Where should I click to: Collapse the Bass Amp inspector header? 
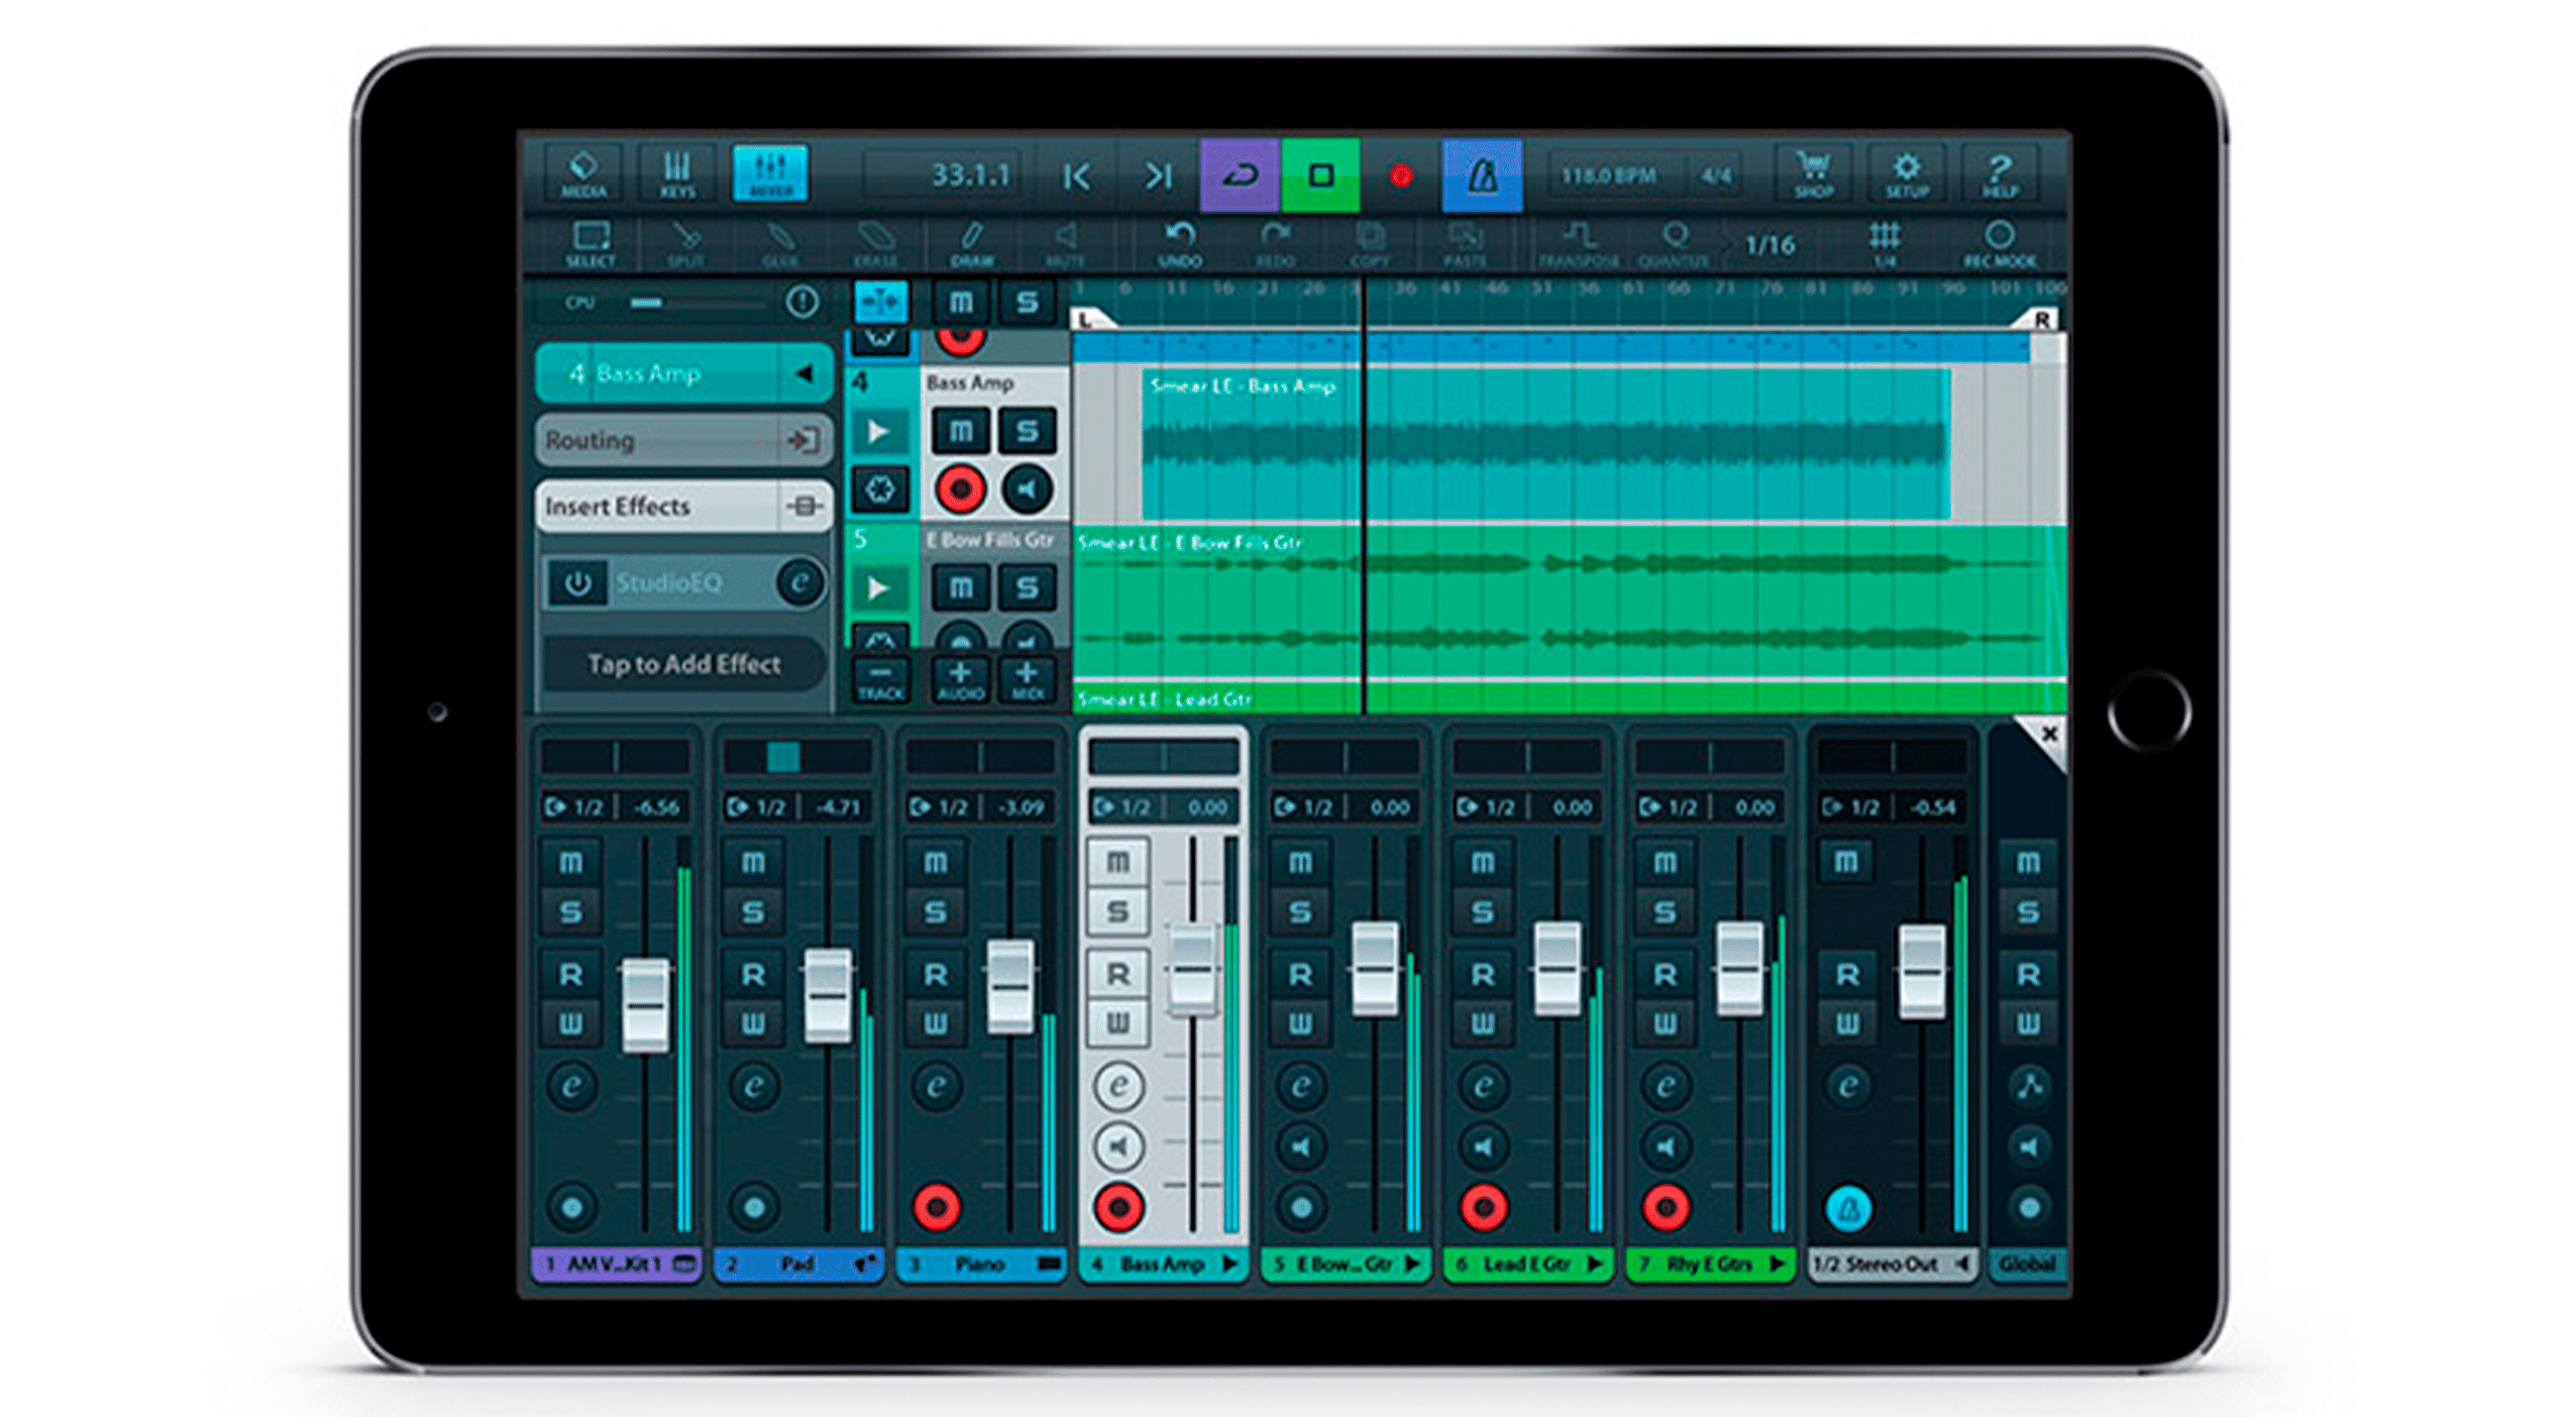click(x=803, y=374)
